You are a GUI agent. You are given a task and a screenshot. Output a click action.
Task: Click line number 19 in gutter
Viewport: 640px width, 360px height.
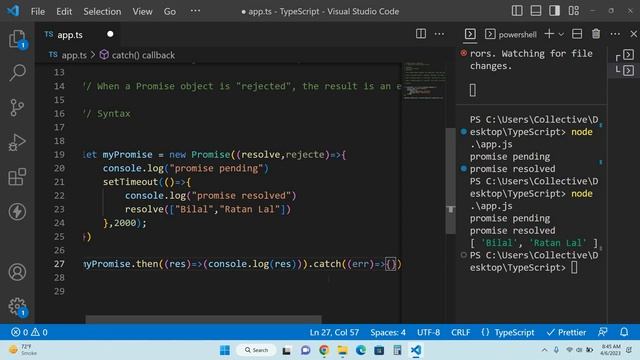pyautogui.click(x=59, y=154)
